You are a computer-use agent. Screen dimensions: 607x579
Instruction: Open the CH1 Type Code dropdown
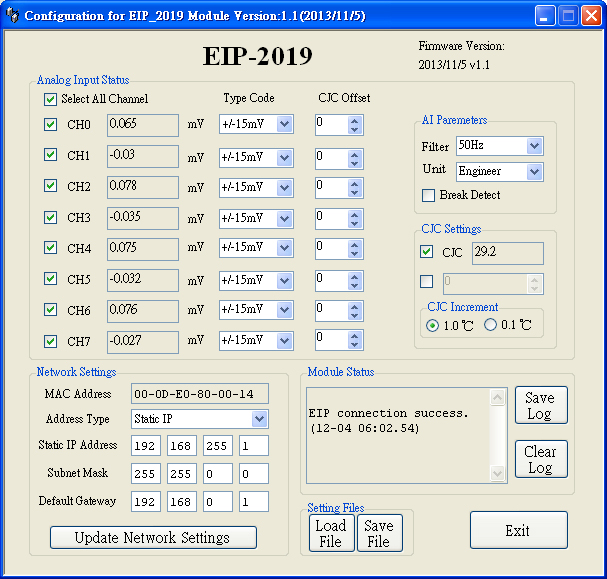pyautogui.click(x=284, y=156)
